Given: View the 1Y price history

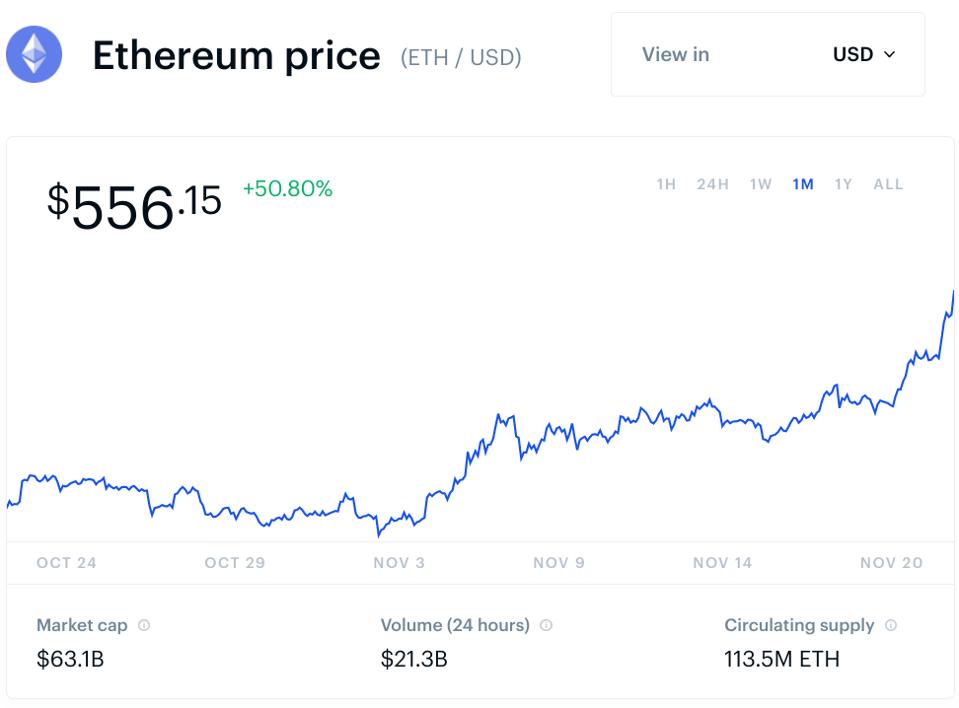Looking at the screenshot, I should click(844, 184).
